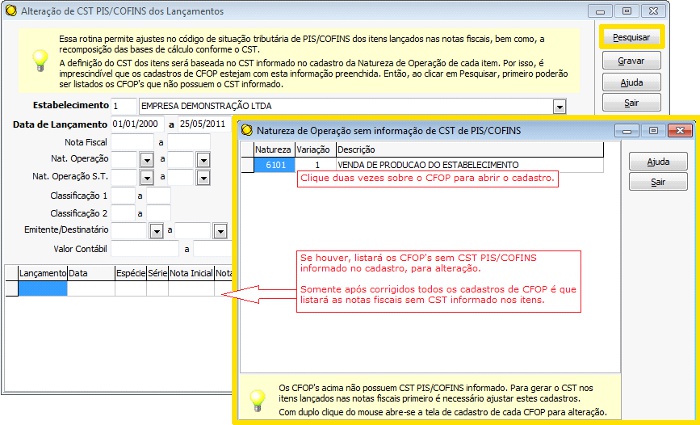Screen dimensions: 700x425
Task: Click the second Classificação 2 field
Action: coord(158,213)
